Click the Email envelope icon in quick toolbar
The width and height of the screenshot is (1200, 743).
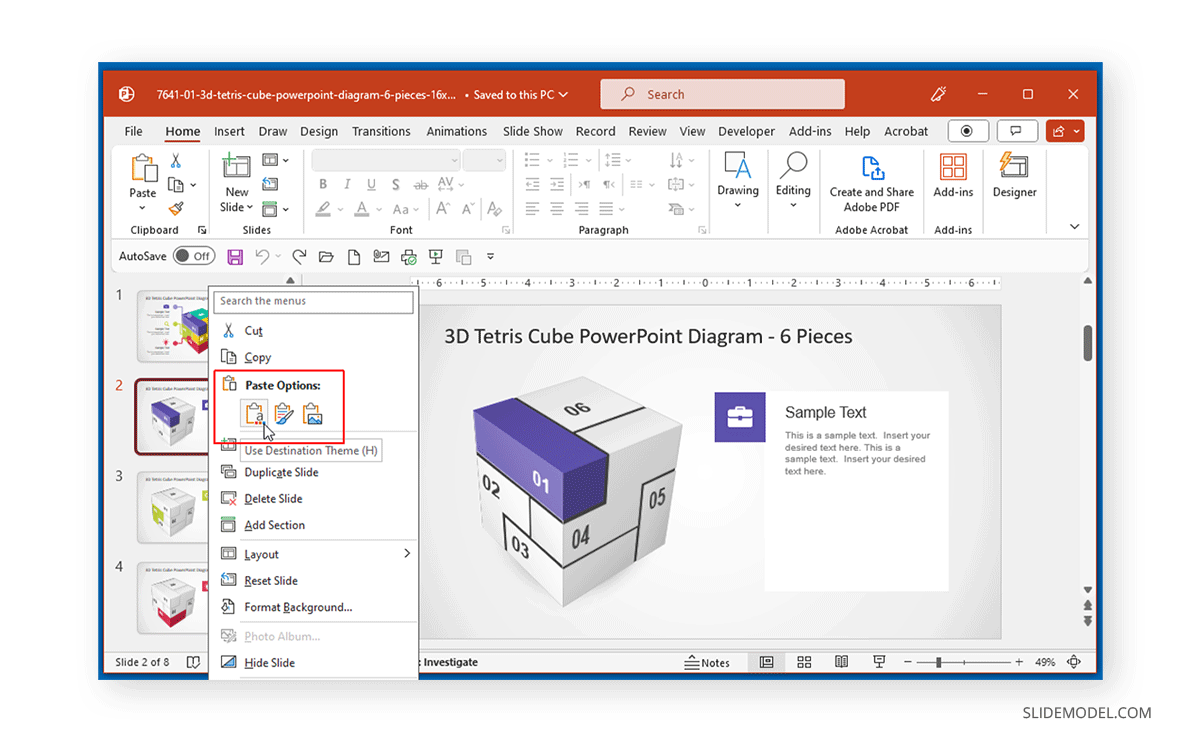pyautogui.click(x=381, y=257)
